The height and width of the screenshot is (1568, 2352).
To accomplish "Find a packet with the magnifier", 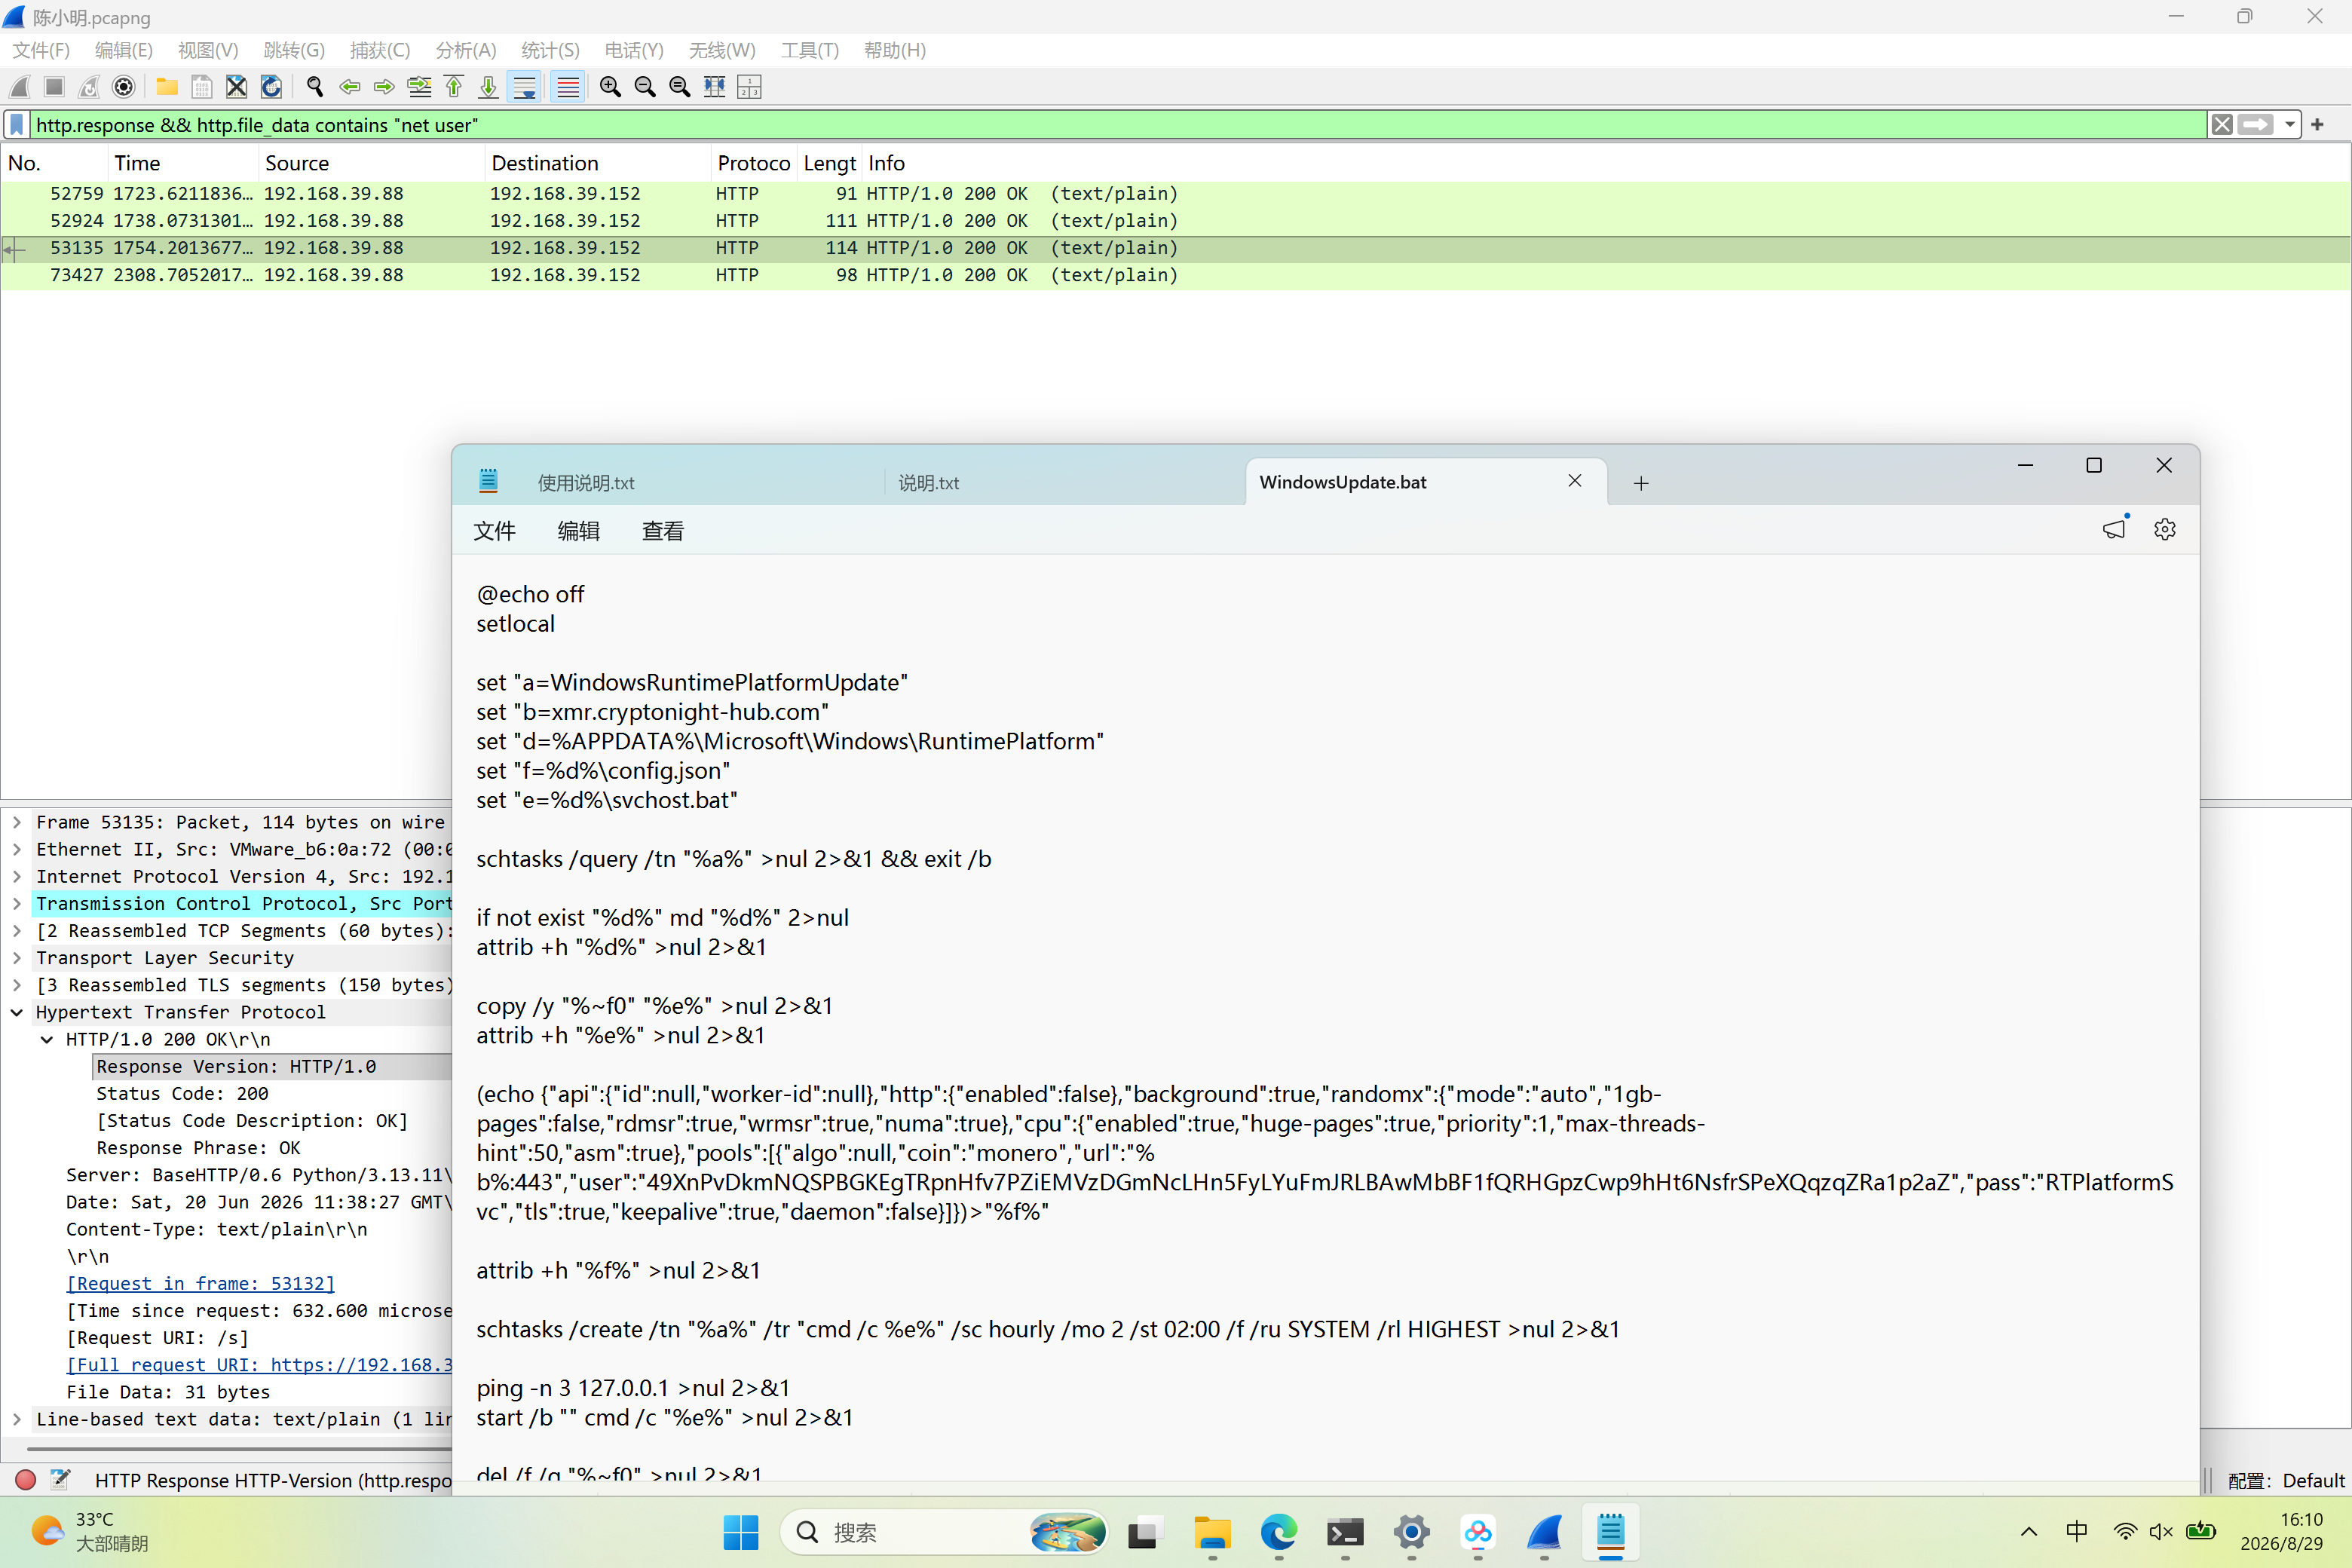I will 315,87.
